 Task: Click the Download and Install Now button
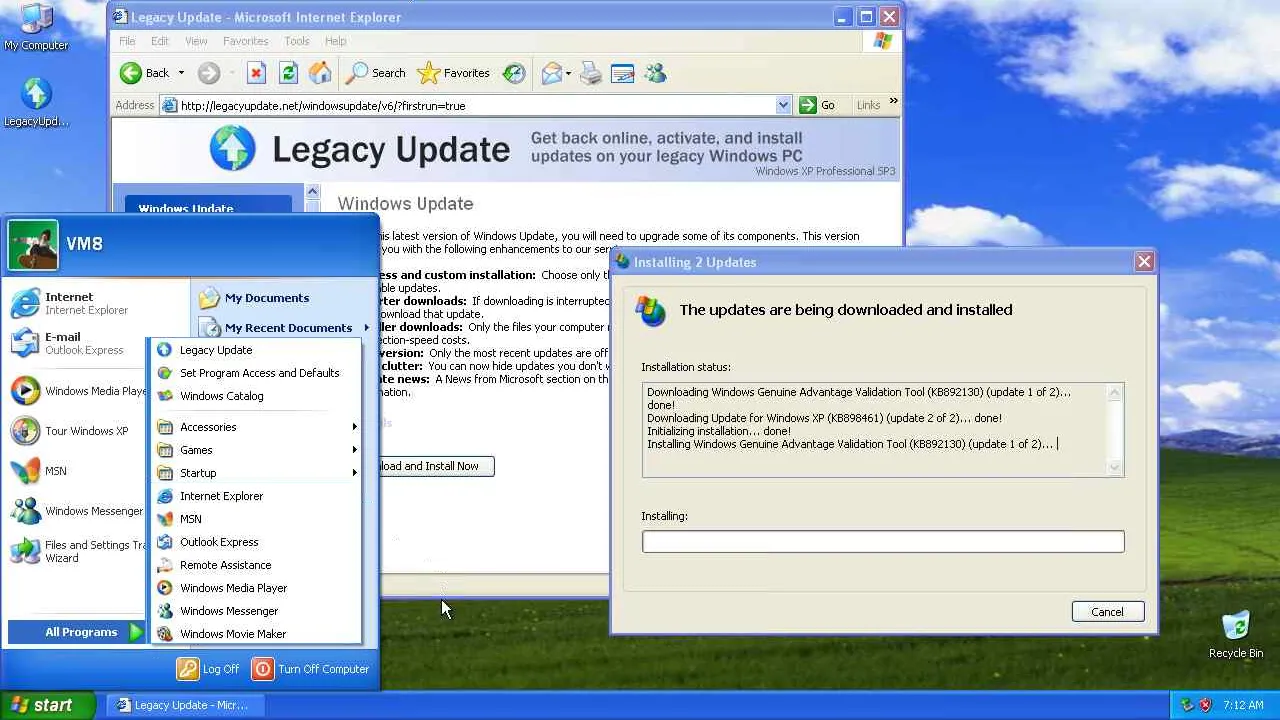(437, 466)
